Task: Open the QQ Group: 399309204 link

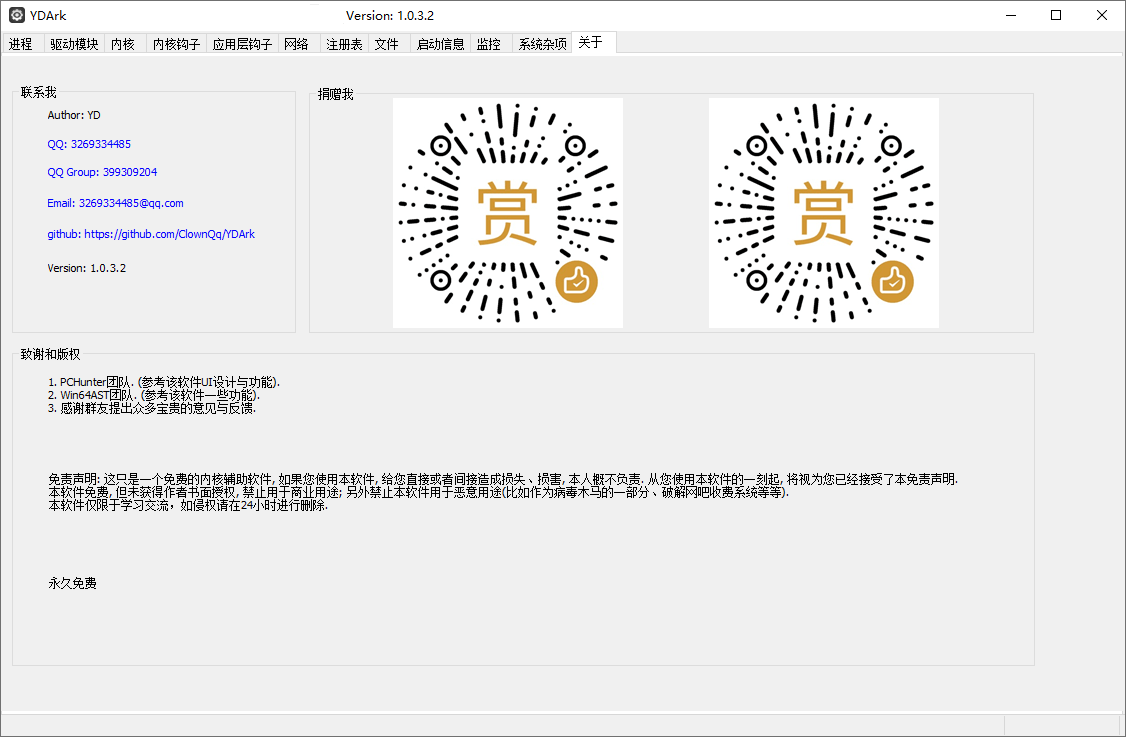Action: coord(102,172)
